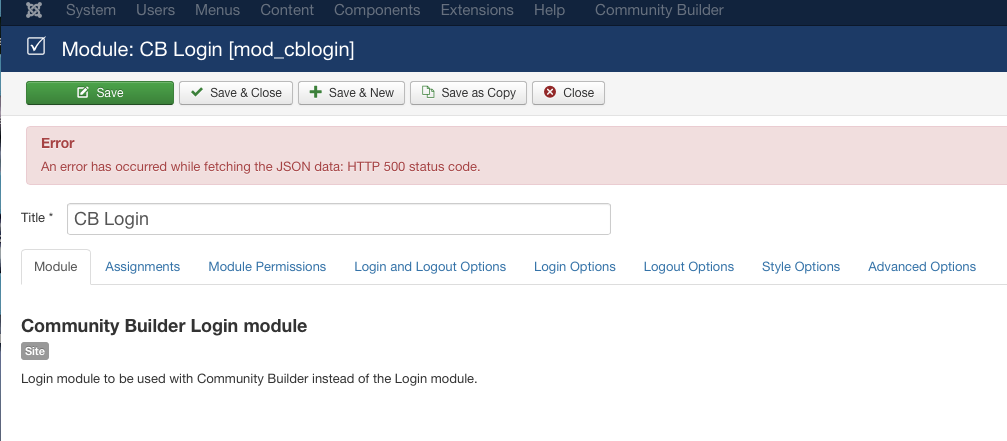This screenshot has width=1007, height=441.
Task: Open the Users menu
Action: [155, 10]
